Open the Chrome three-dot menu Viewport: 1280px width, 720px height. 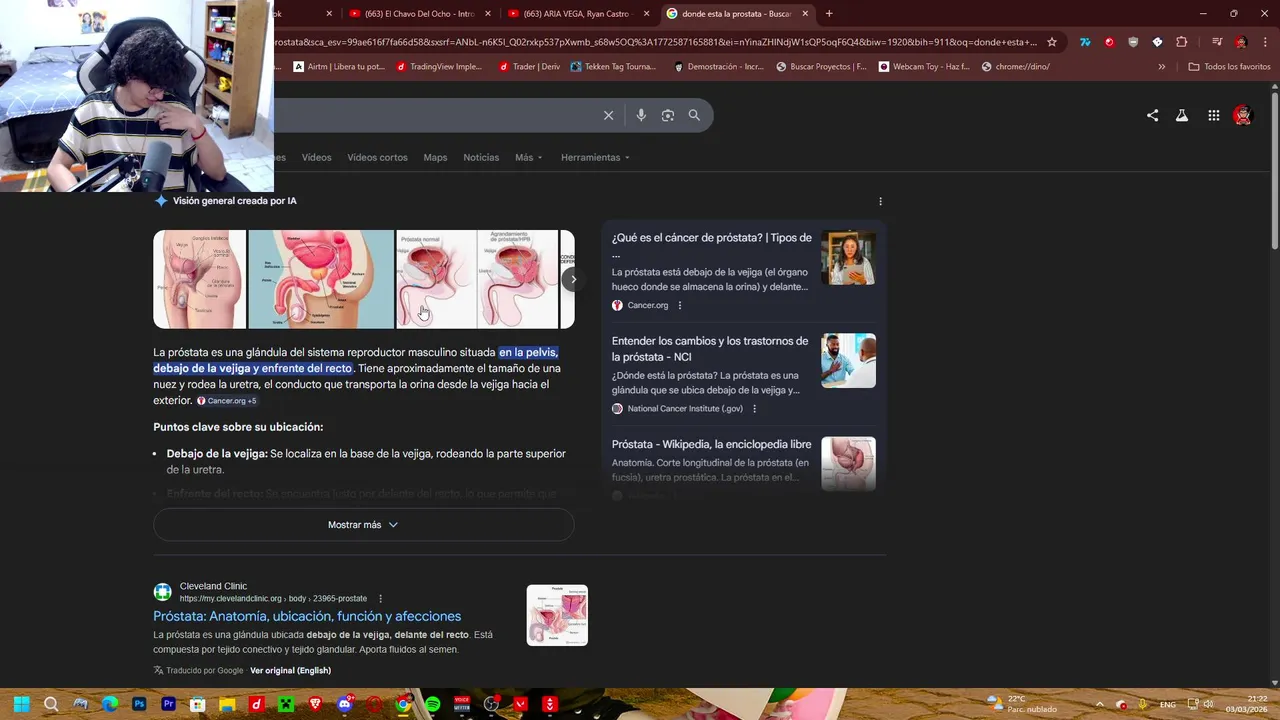click(1265, 42)
